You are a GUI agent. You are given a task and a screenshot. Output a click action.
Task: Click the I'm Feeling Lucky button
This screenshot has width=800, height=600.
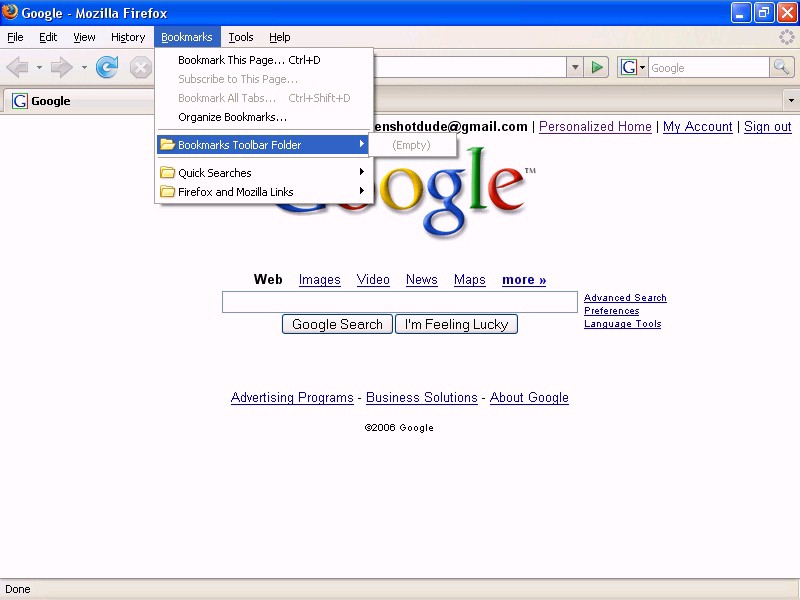coord(457,324)
